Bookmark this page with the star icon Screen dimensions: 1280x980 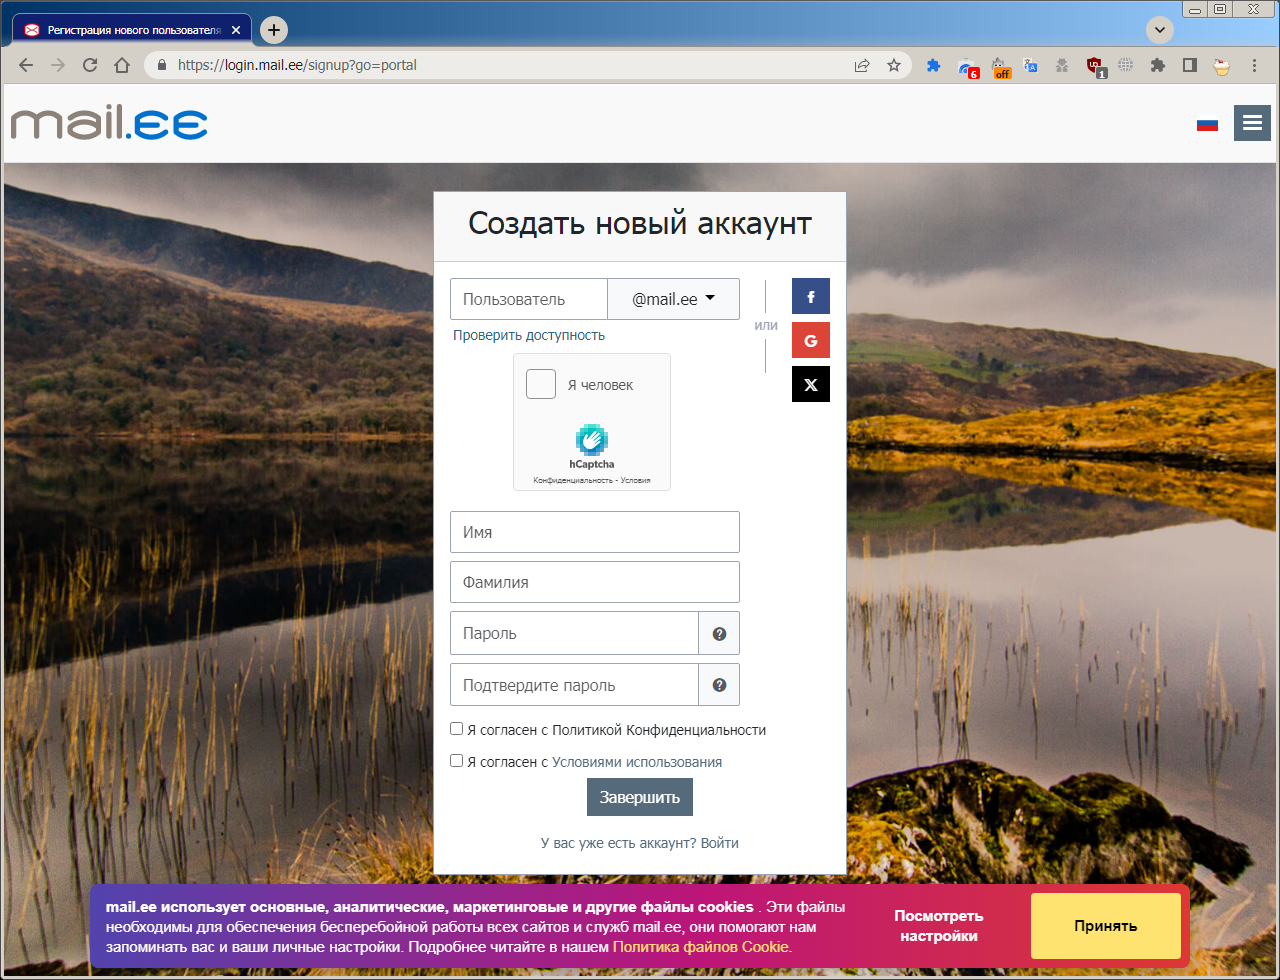pyautogui.click(x=894, y=65)
